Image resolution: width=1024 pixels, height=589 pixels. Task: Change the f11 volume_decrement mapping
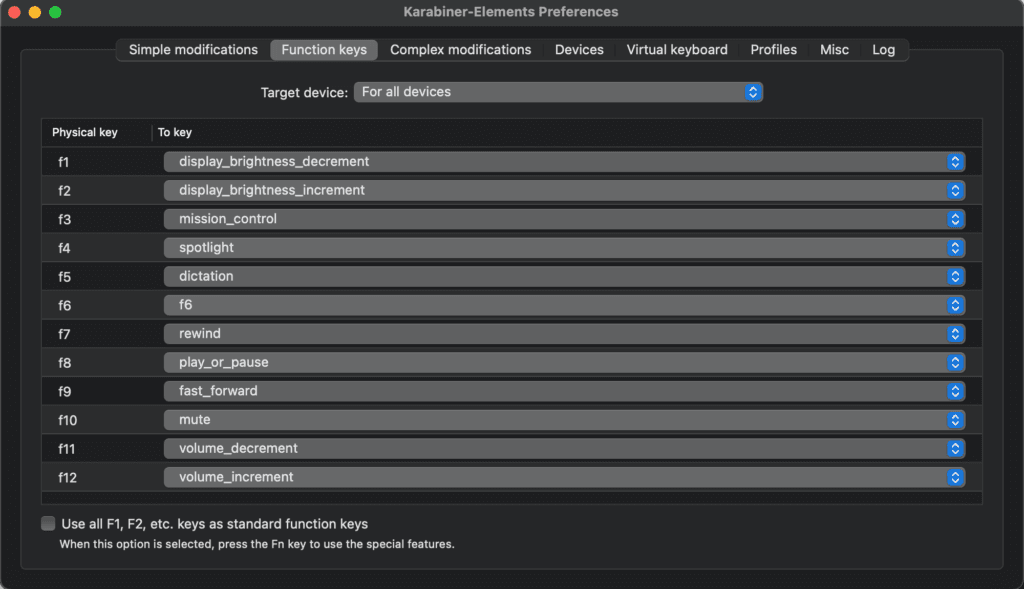564,449
